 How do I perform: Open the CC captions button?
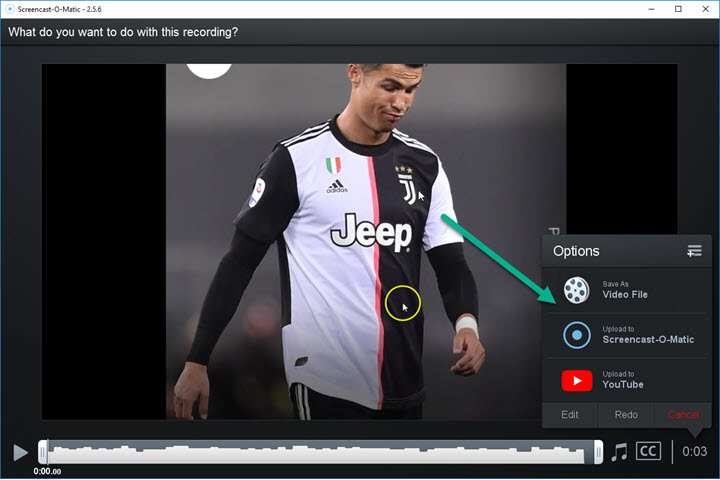[x=648, y=452]
